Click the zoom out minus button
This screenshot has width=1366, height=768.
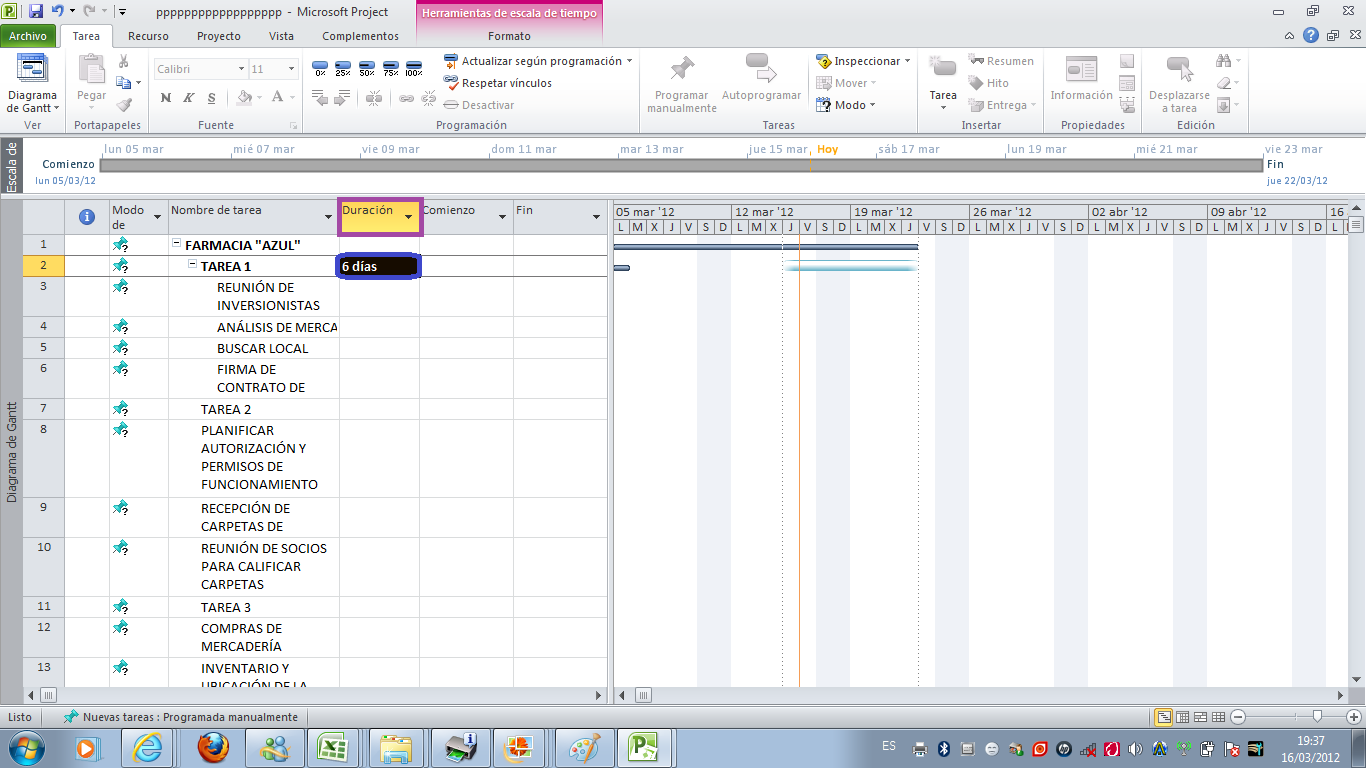tap(1238, 717)
